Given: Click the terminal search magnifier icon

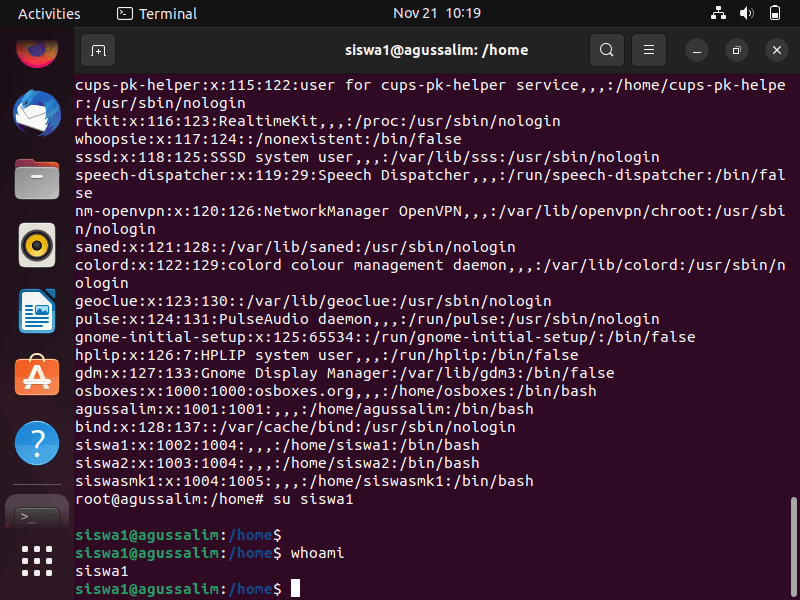Looking at the screenshot, I should (x=607, y=51).
